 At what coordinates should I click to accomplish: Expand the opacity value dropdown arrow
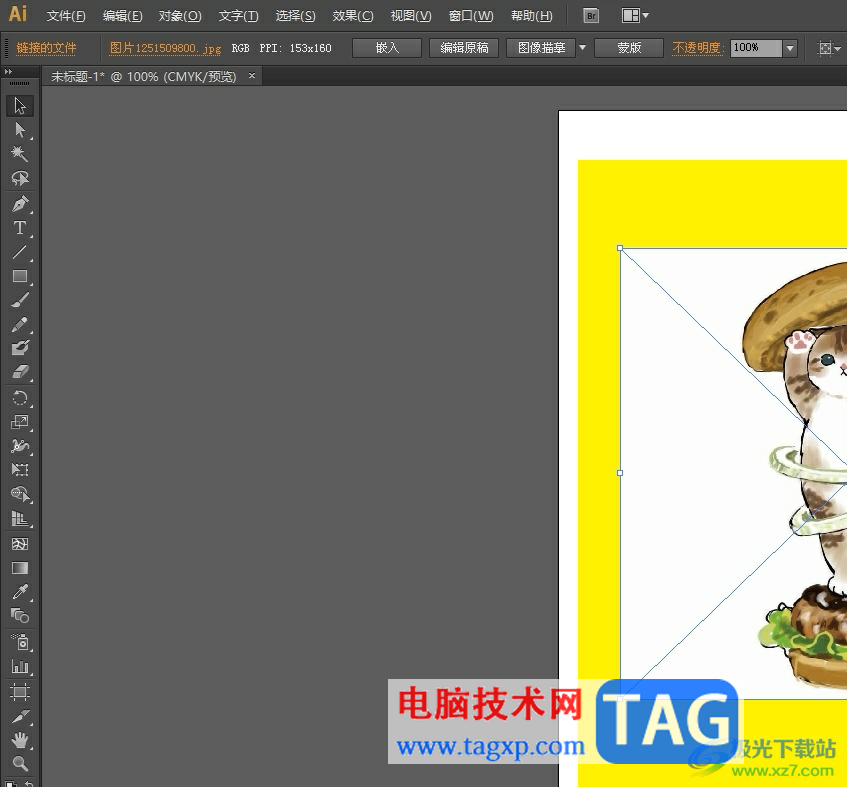(x=790, y=48)
